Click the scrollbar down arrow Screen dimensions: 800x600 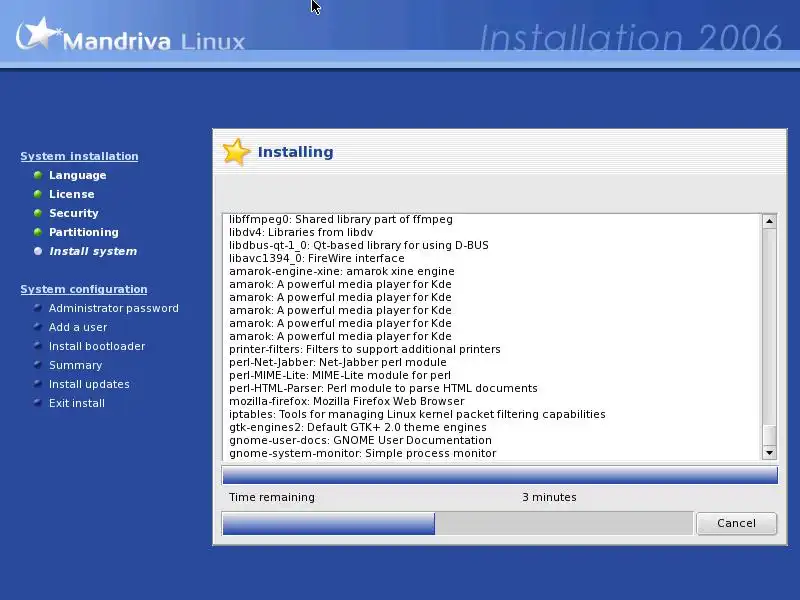click(769, 453)
